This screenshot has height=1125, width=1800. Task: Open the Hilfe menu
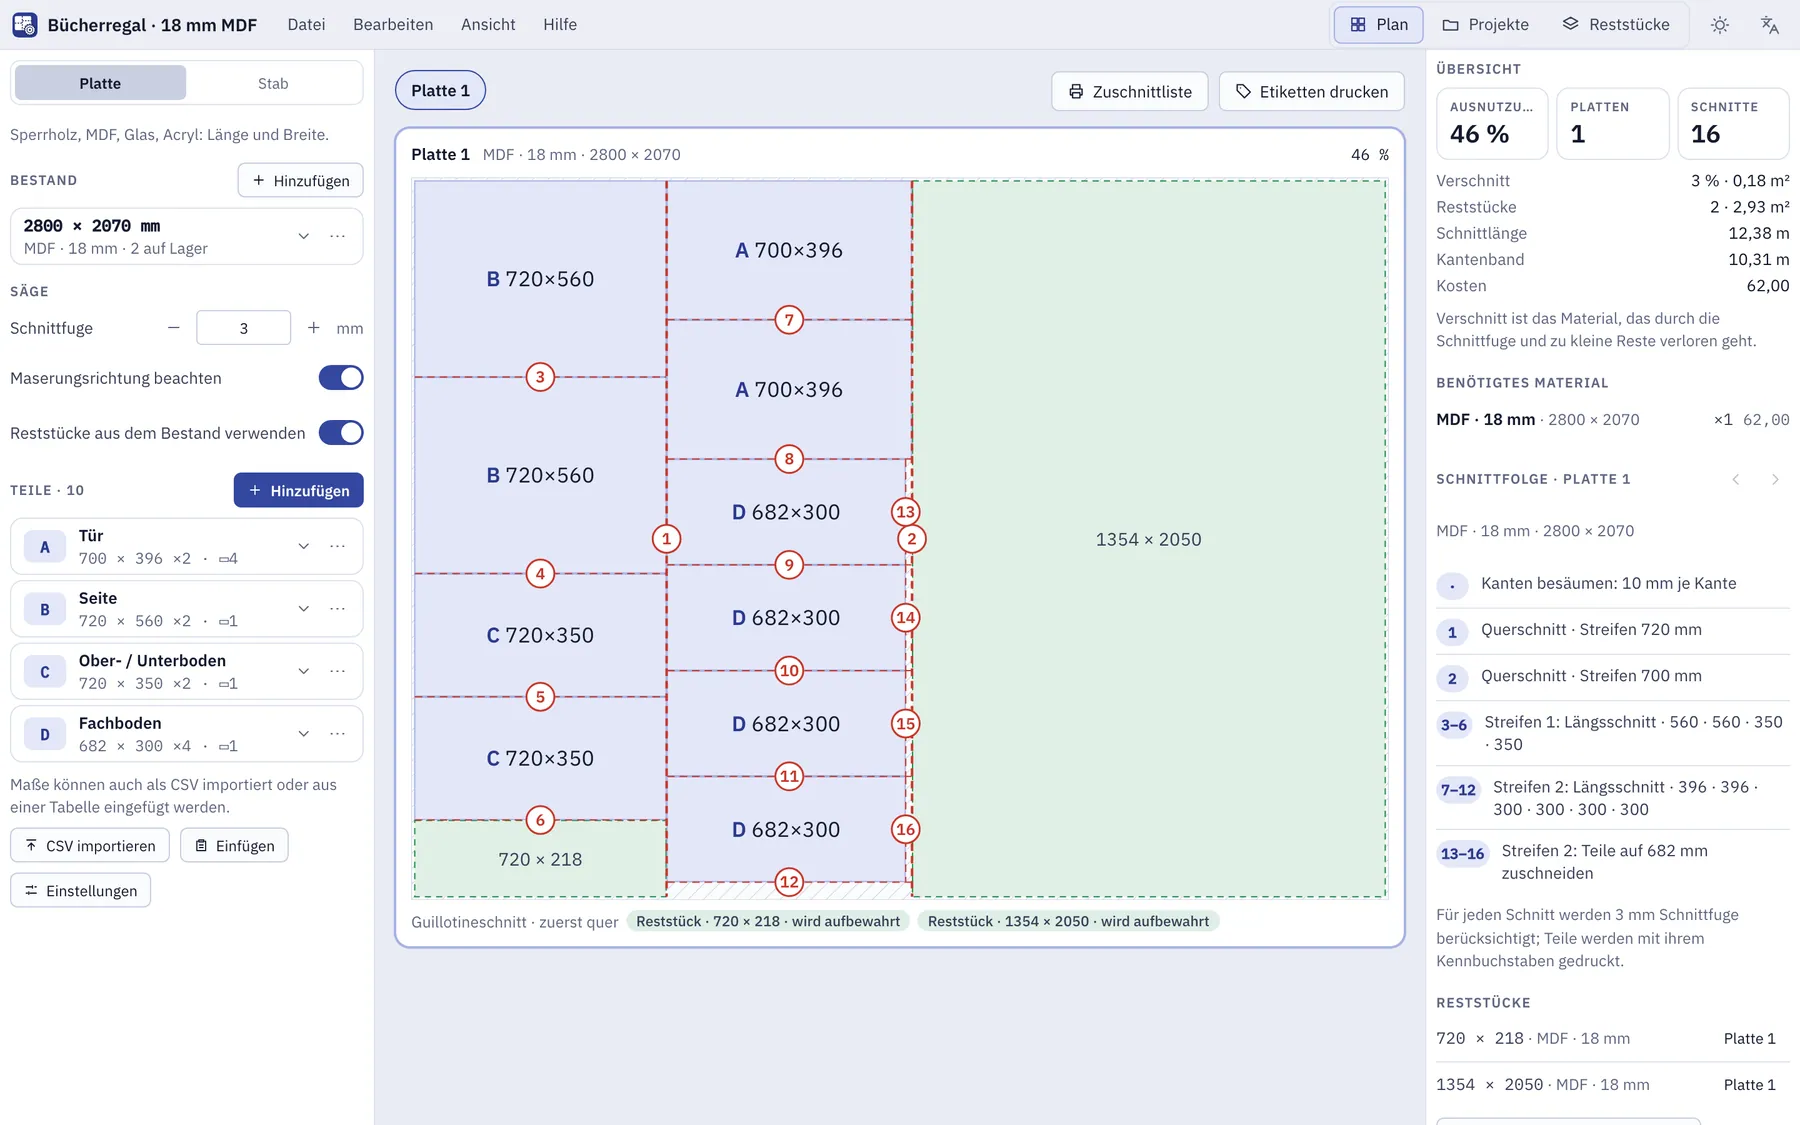560,25
